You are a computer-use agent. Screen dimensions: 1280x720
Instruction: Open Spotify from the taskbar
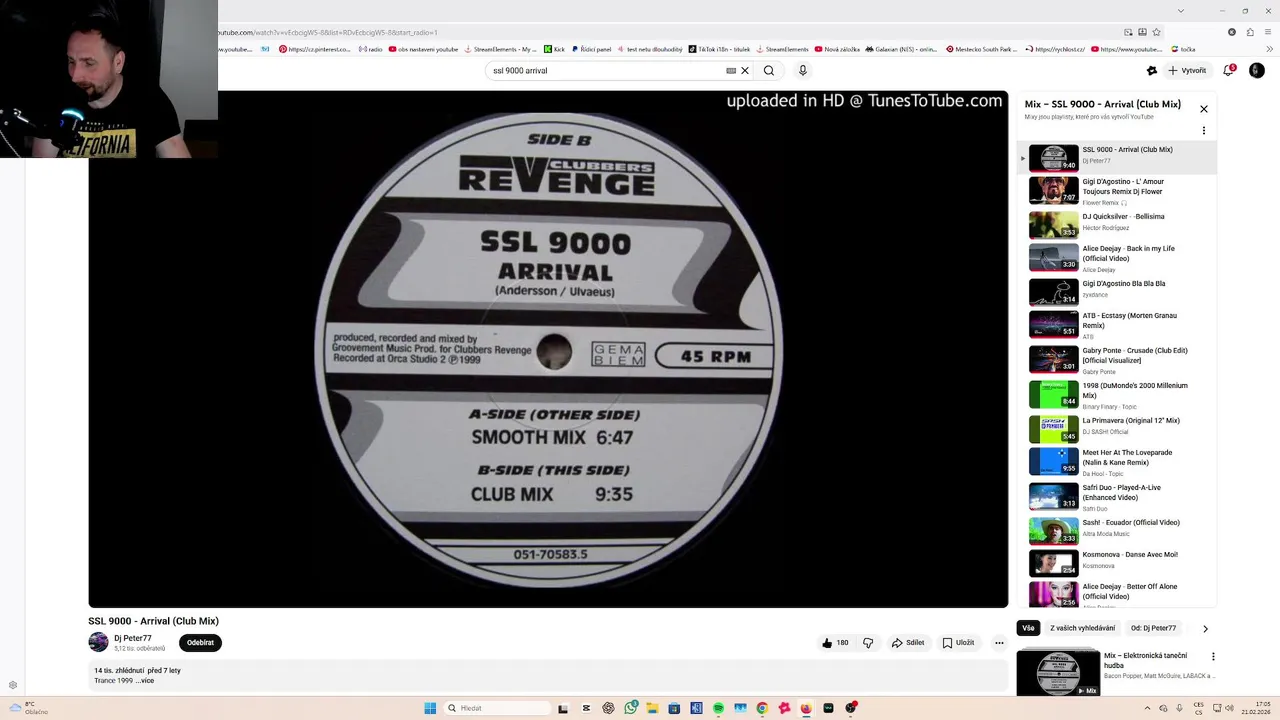(718, 708)
